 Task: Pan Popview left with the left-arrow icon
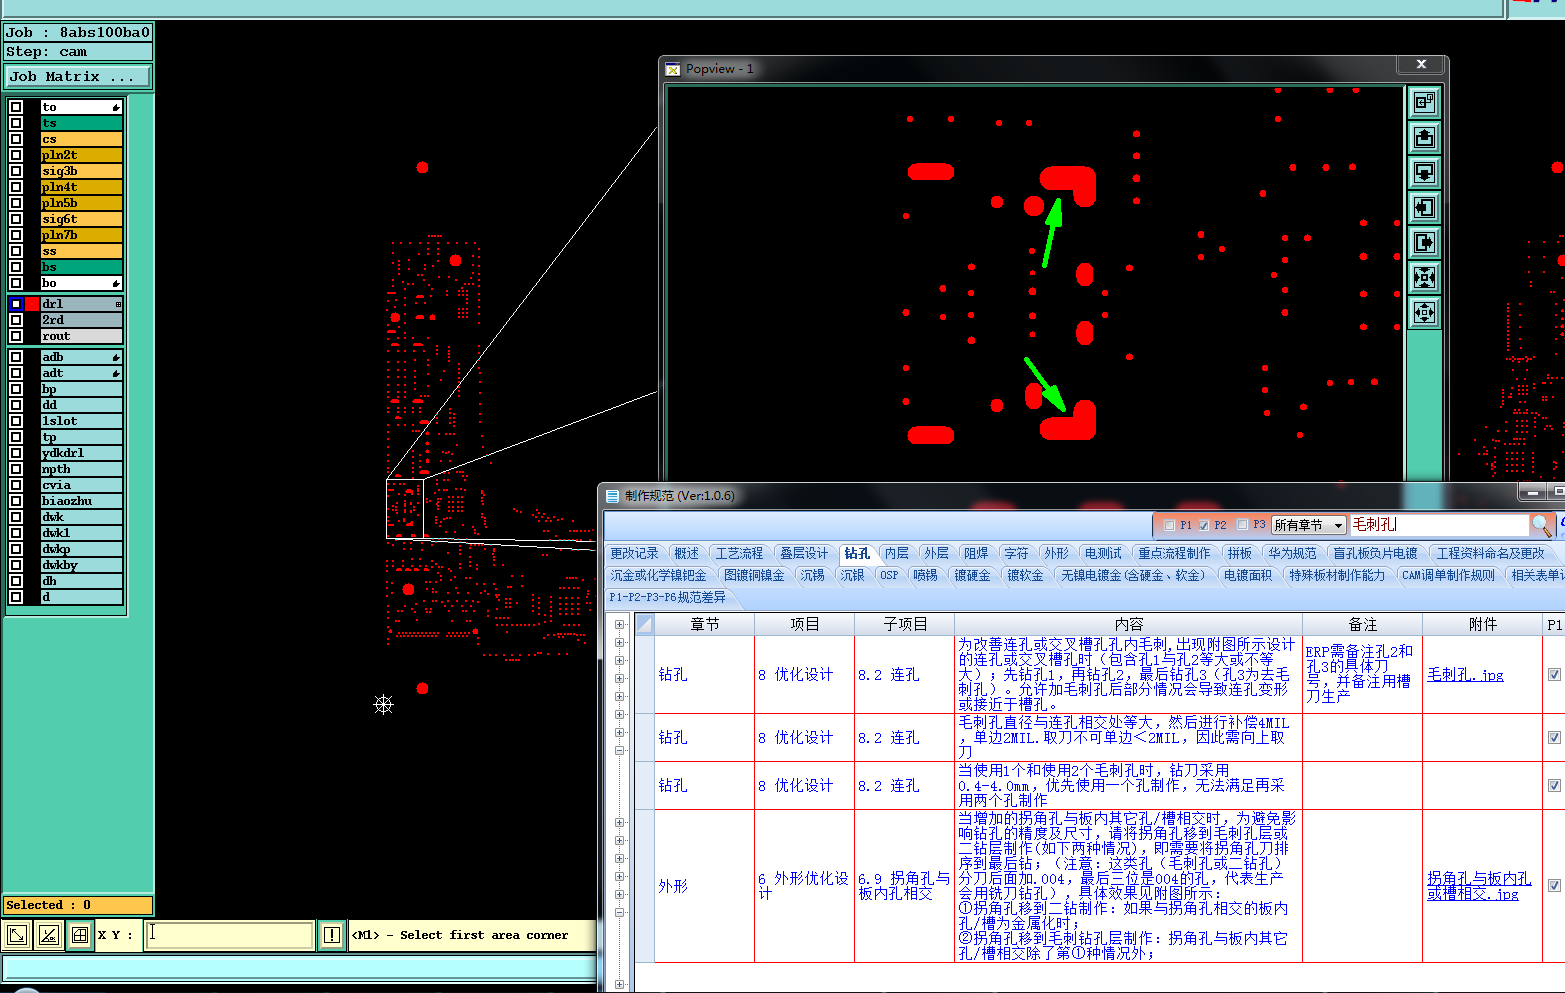1424,207
